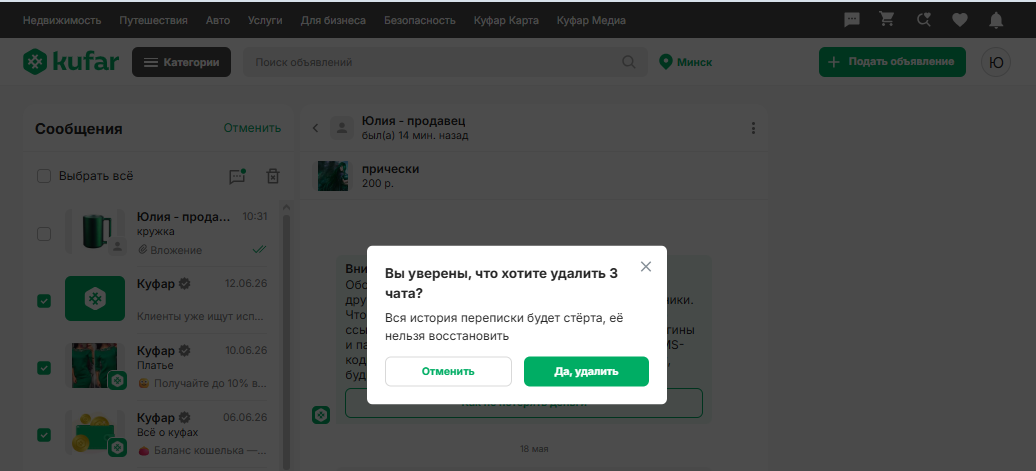Uncheck the Куфар Всё о куфах checkbox

click(44, 435)
